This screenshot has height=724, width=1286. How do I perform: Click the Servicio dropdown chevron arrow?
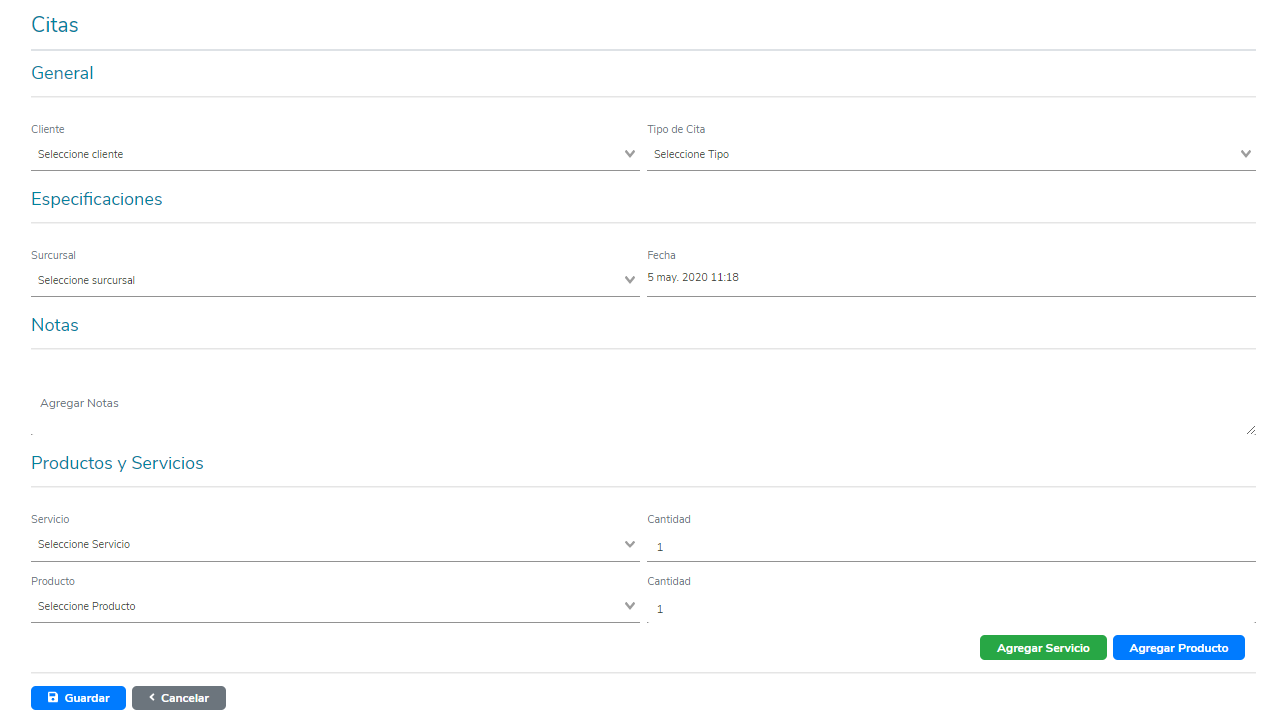click(630, 544)
